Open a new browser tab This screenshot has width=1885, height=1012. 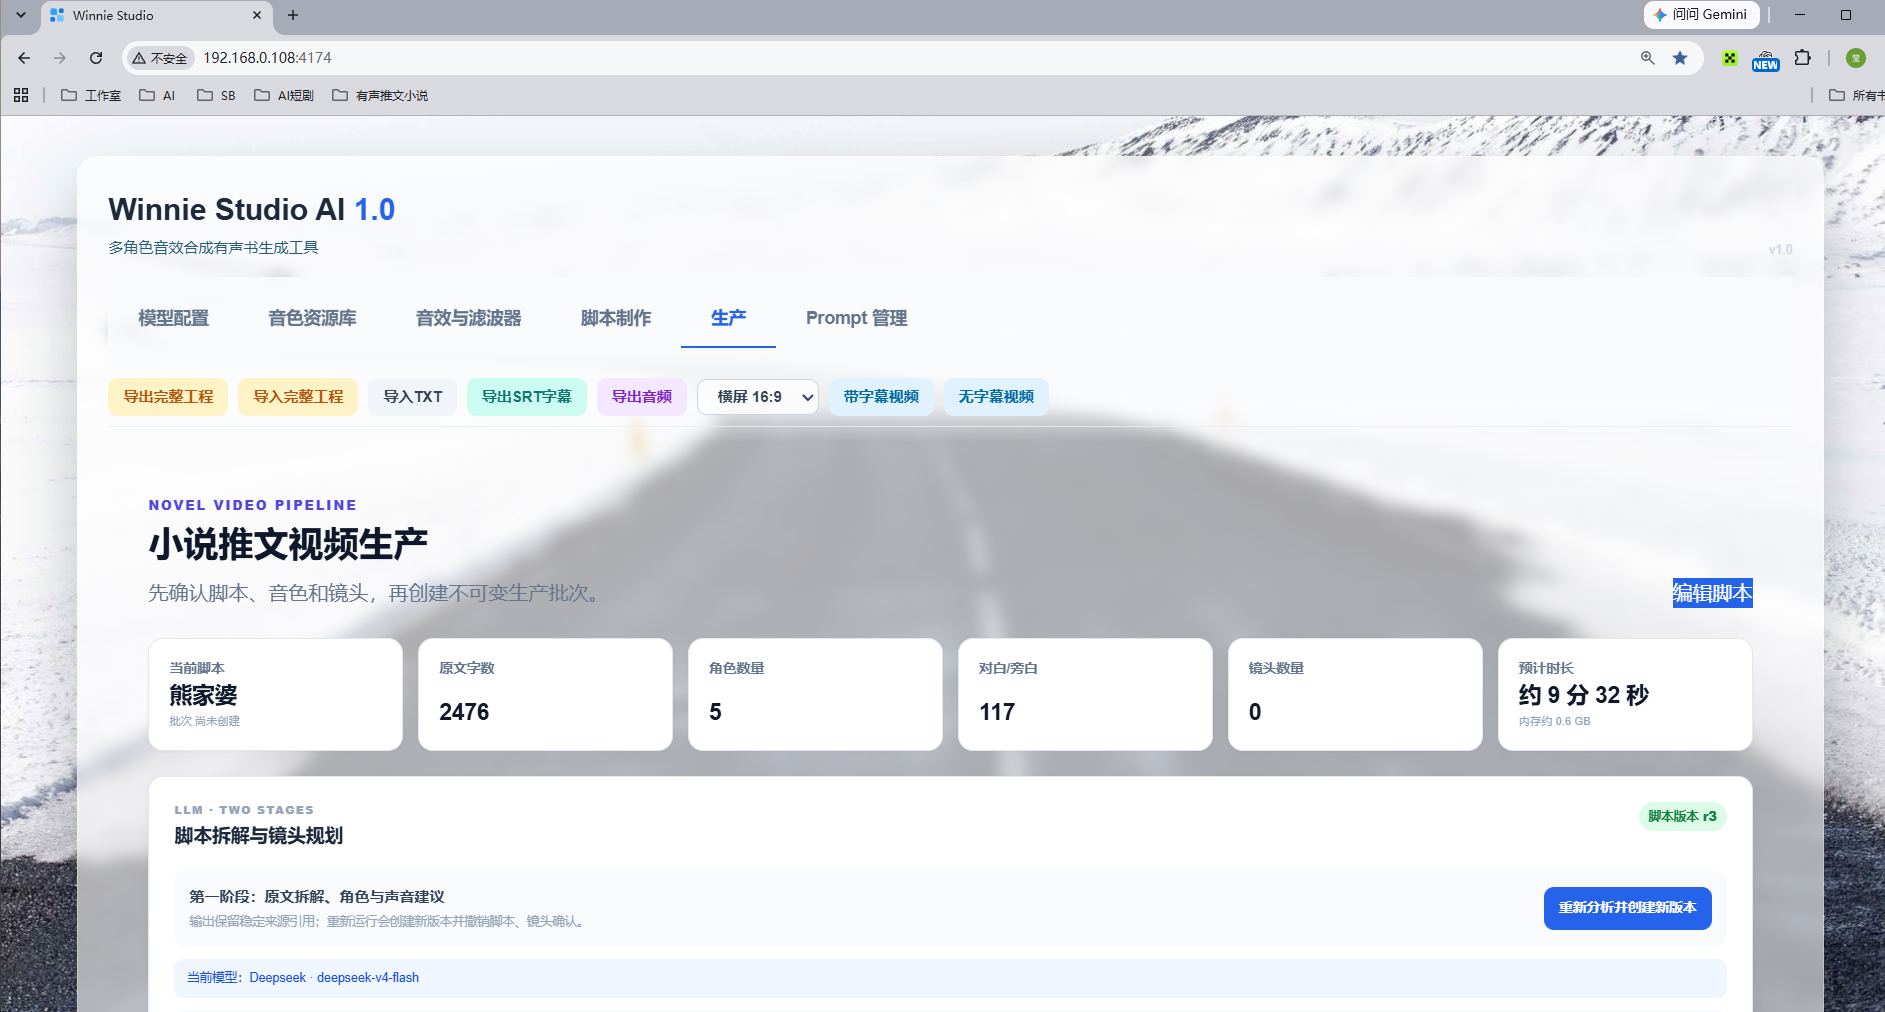tap(293, 15)
